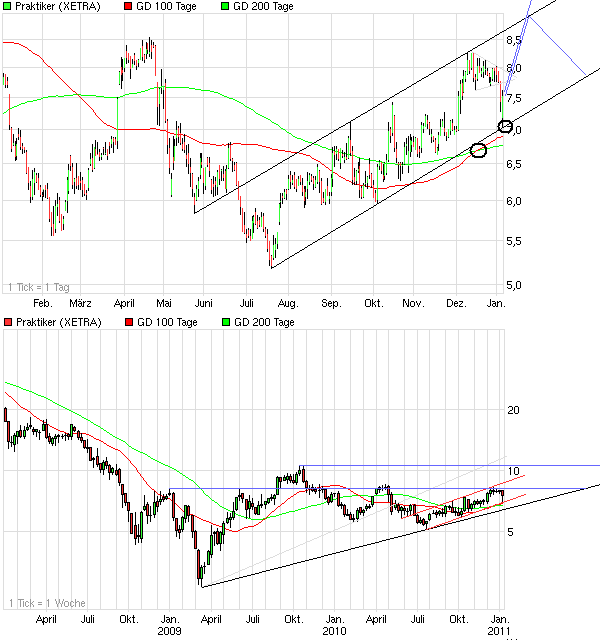Click the 6,0 price label
600x640 pixels.
click(514, 201)
